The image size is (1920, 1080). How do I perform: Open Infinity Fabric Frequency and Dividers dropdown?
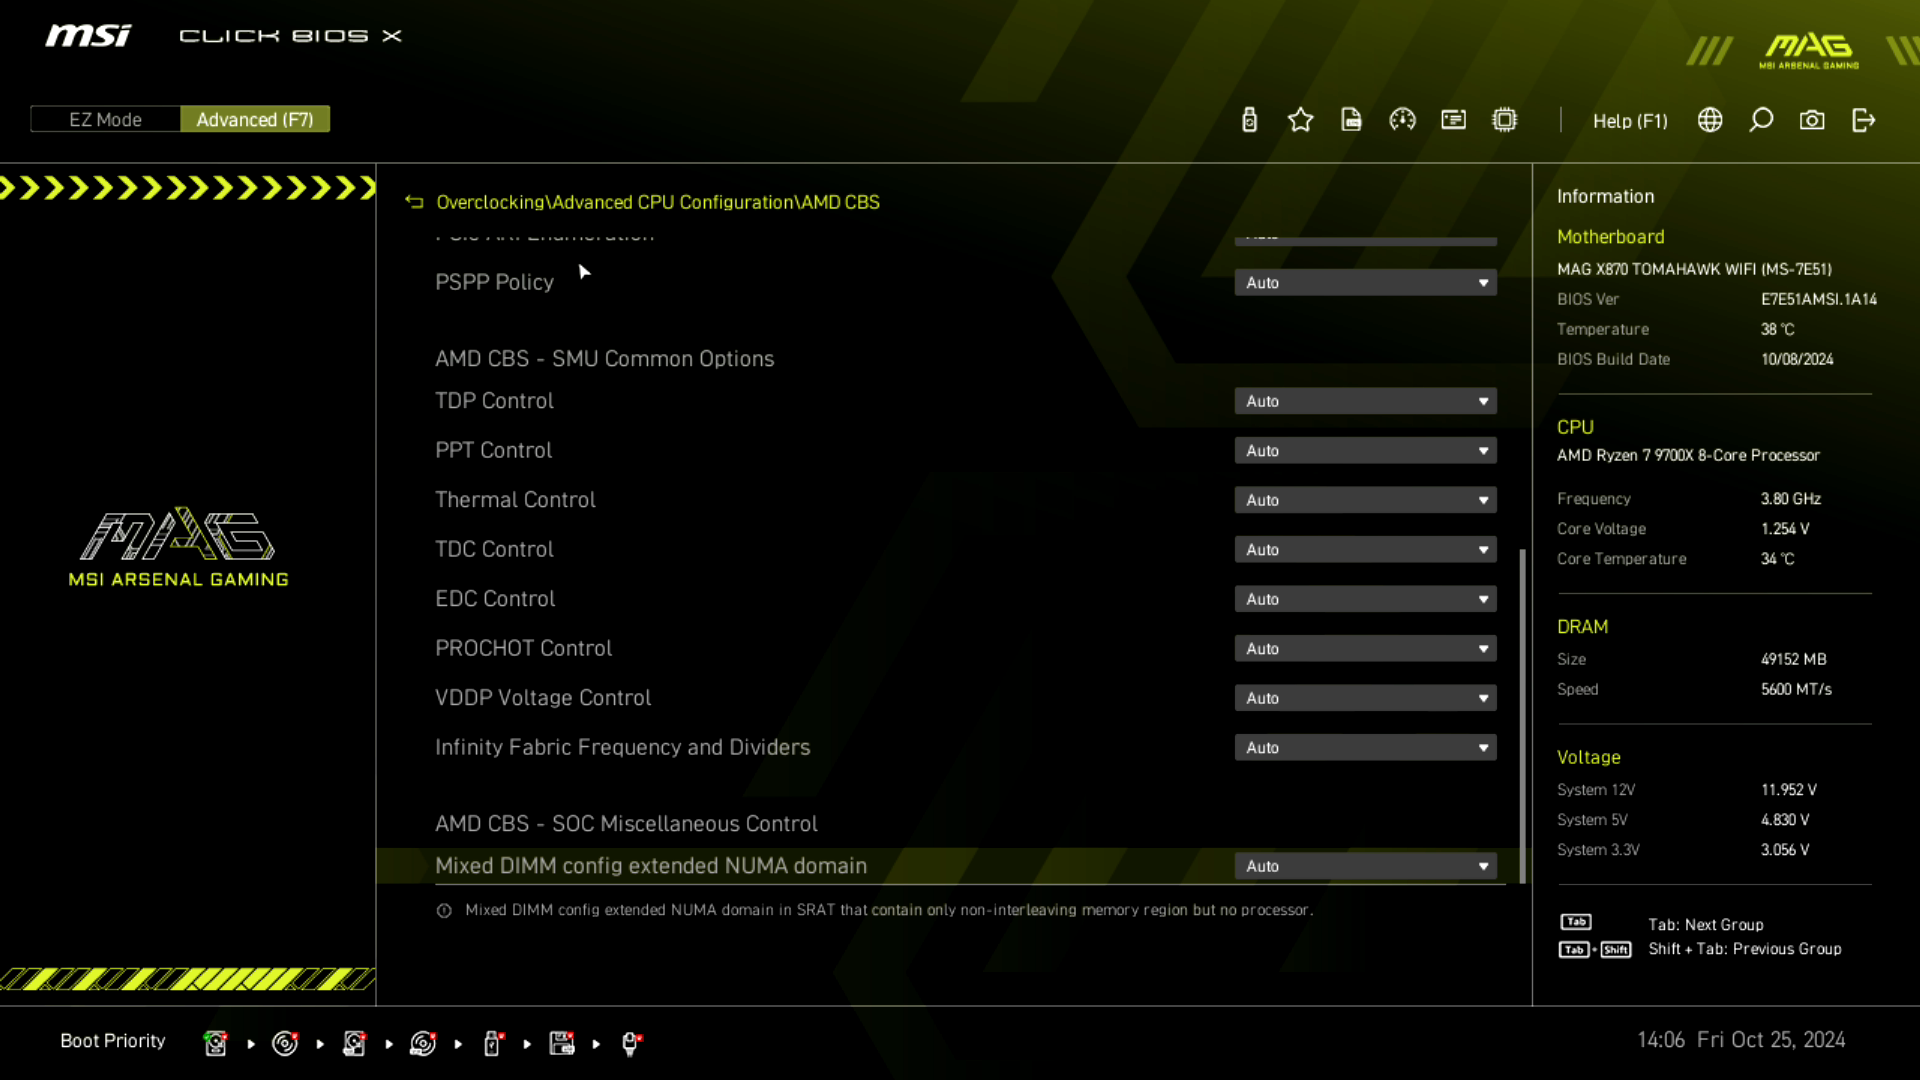tap(1365, 748)
